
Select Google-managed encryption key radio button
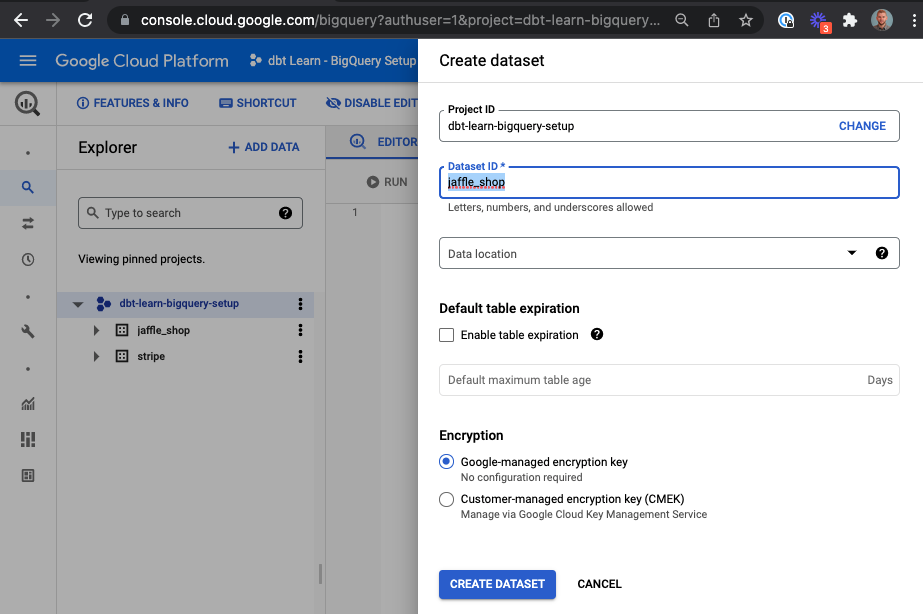446,461
